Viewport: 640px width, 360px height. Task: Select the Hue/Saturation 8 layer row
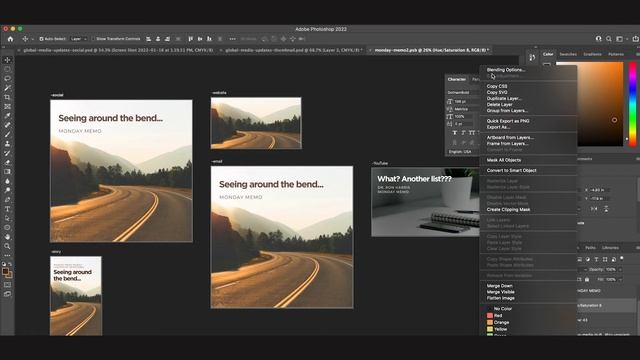[607, 305]
